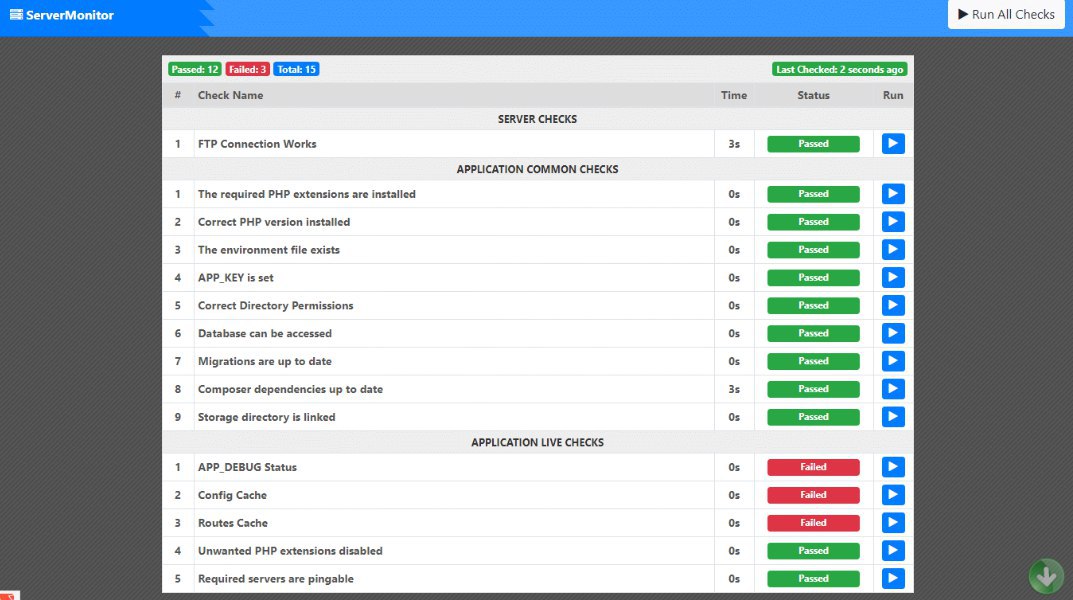Run the required PHP extensions installed check
This screenshot has width=1073, height=600.
click(x=893, y=194)
